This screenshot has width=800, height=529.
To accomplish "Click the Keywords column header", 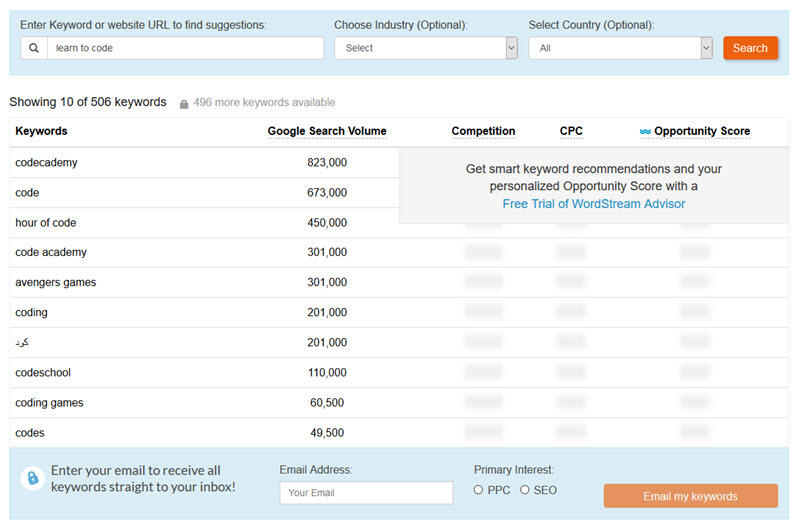I will click(x=41, y=131).
